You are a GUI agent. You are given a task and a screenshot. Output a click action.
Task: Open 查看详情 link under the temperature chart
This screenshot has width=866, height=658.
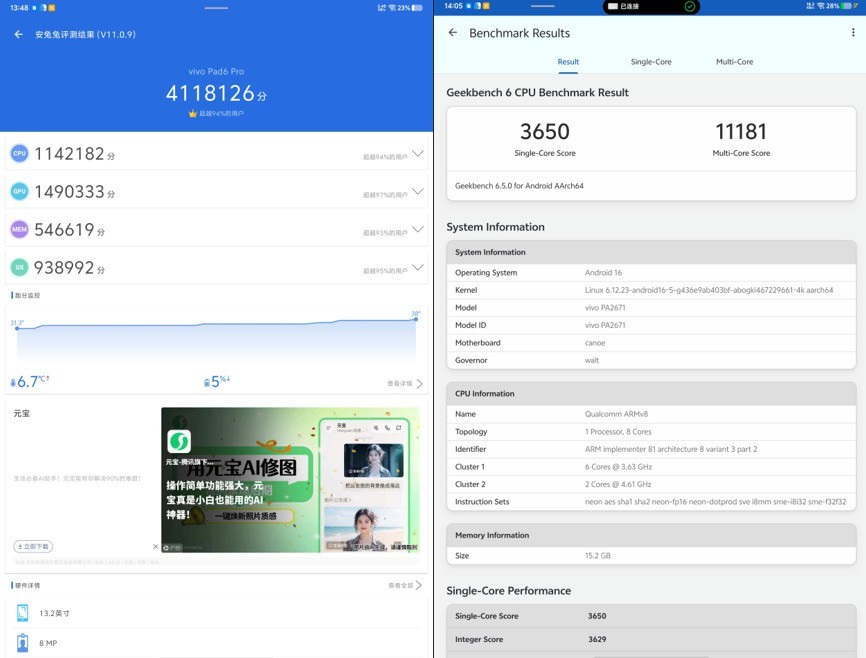pos(400,381)
